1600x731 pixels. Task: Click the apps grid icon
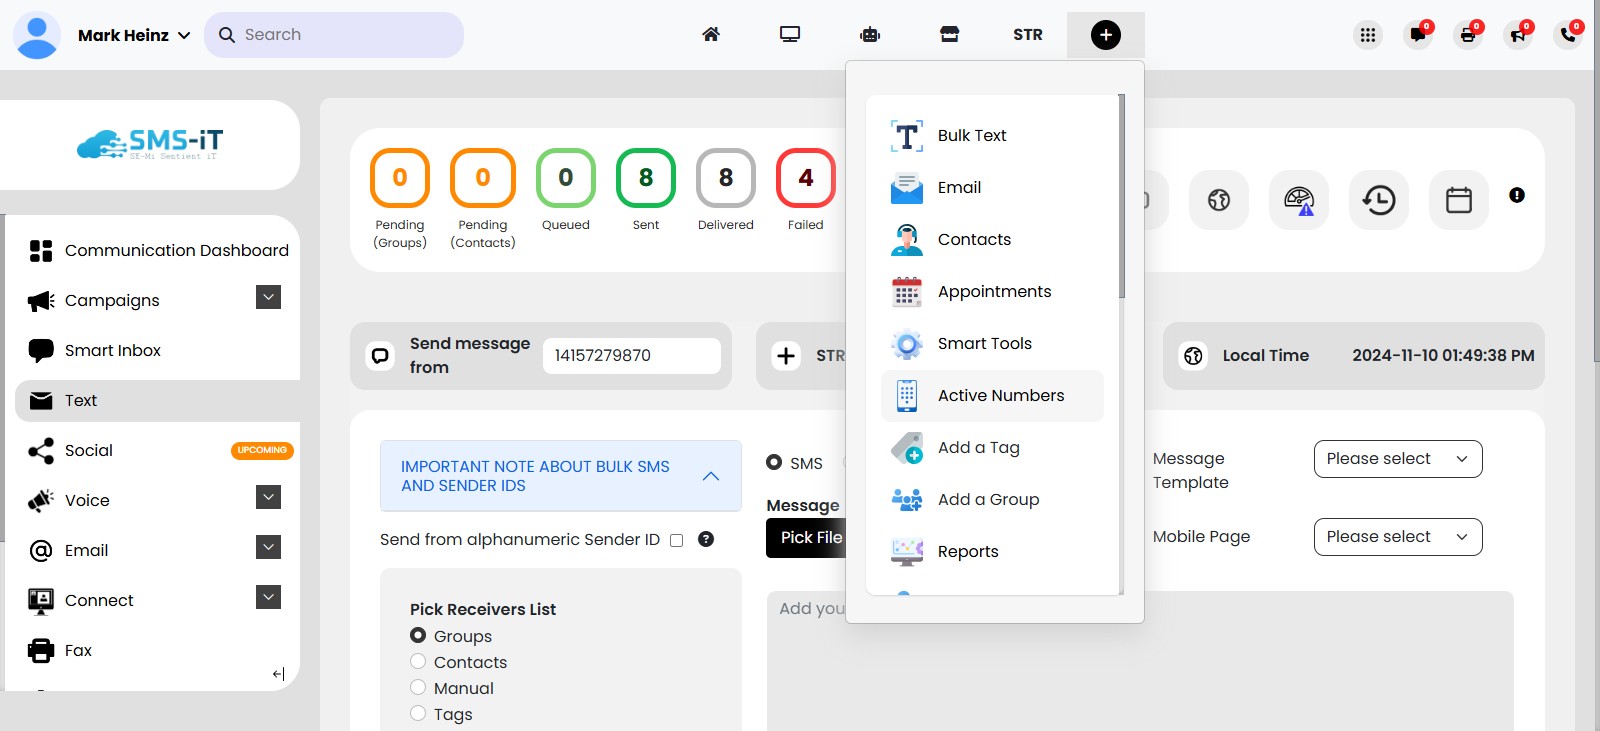click(x=1367, y=35)
